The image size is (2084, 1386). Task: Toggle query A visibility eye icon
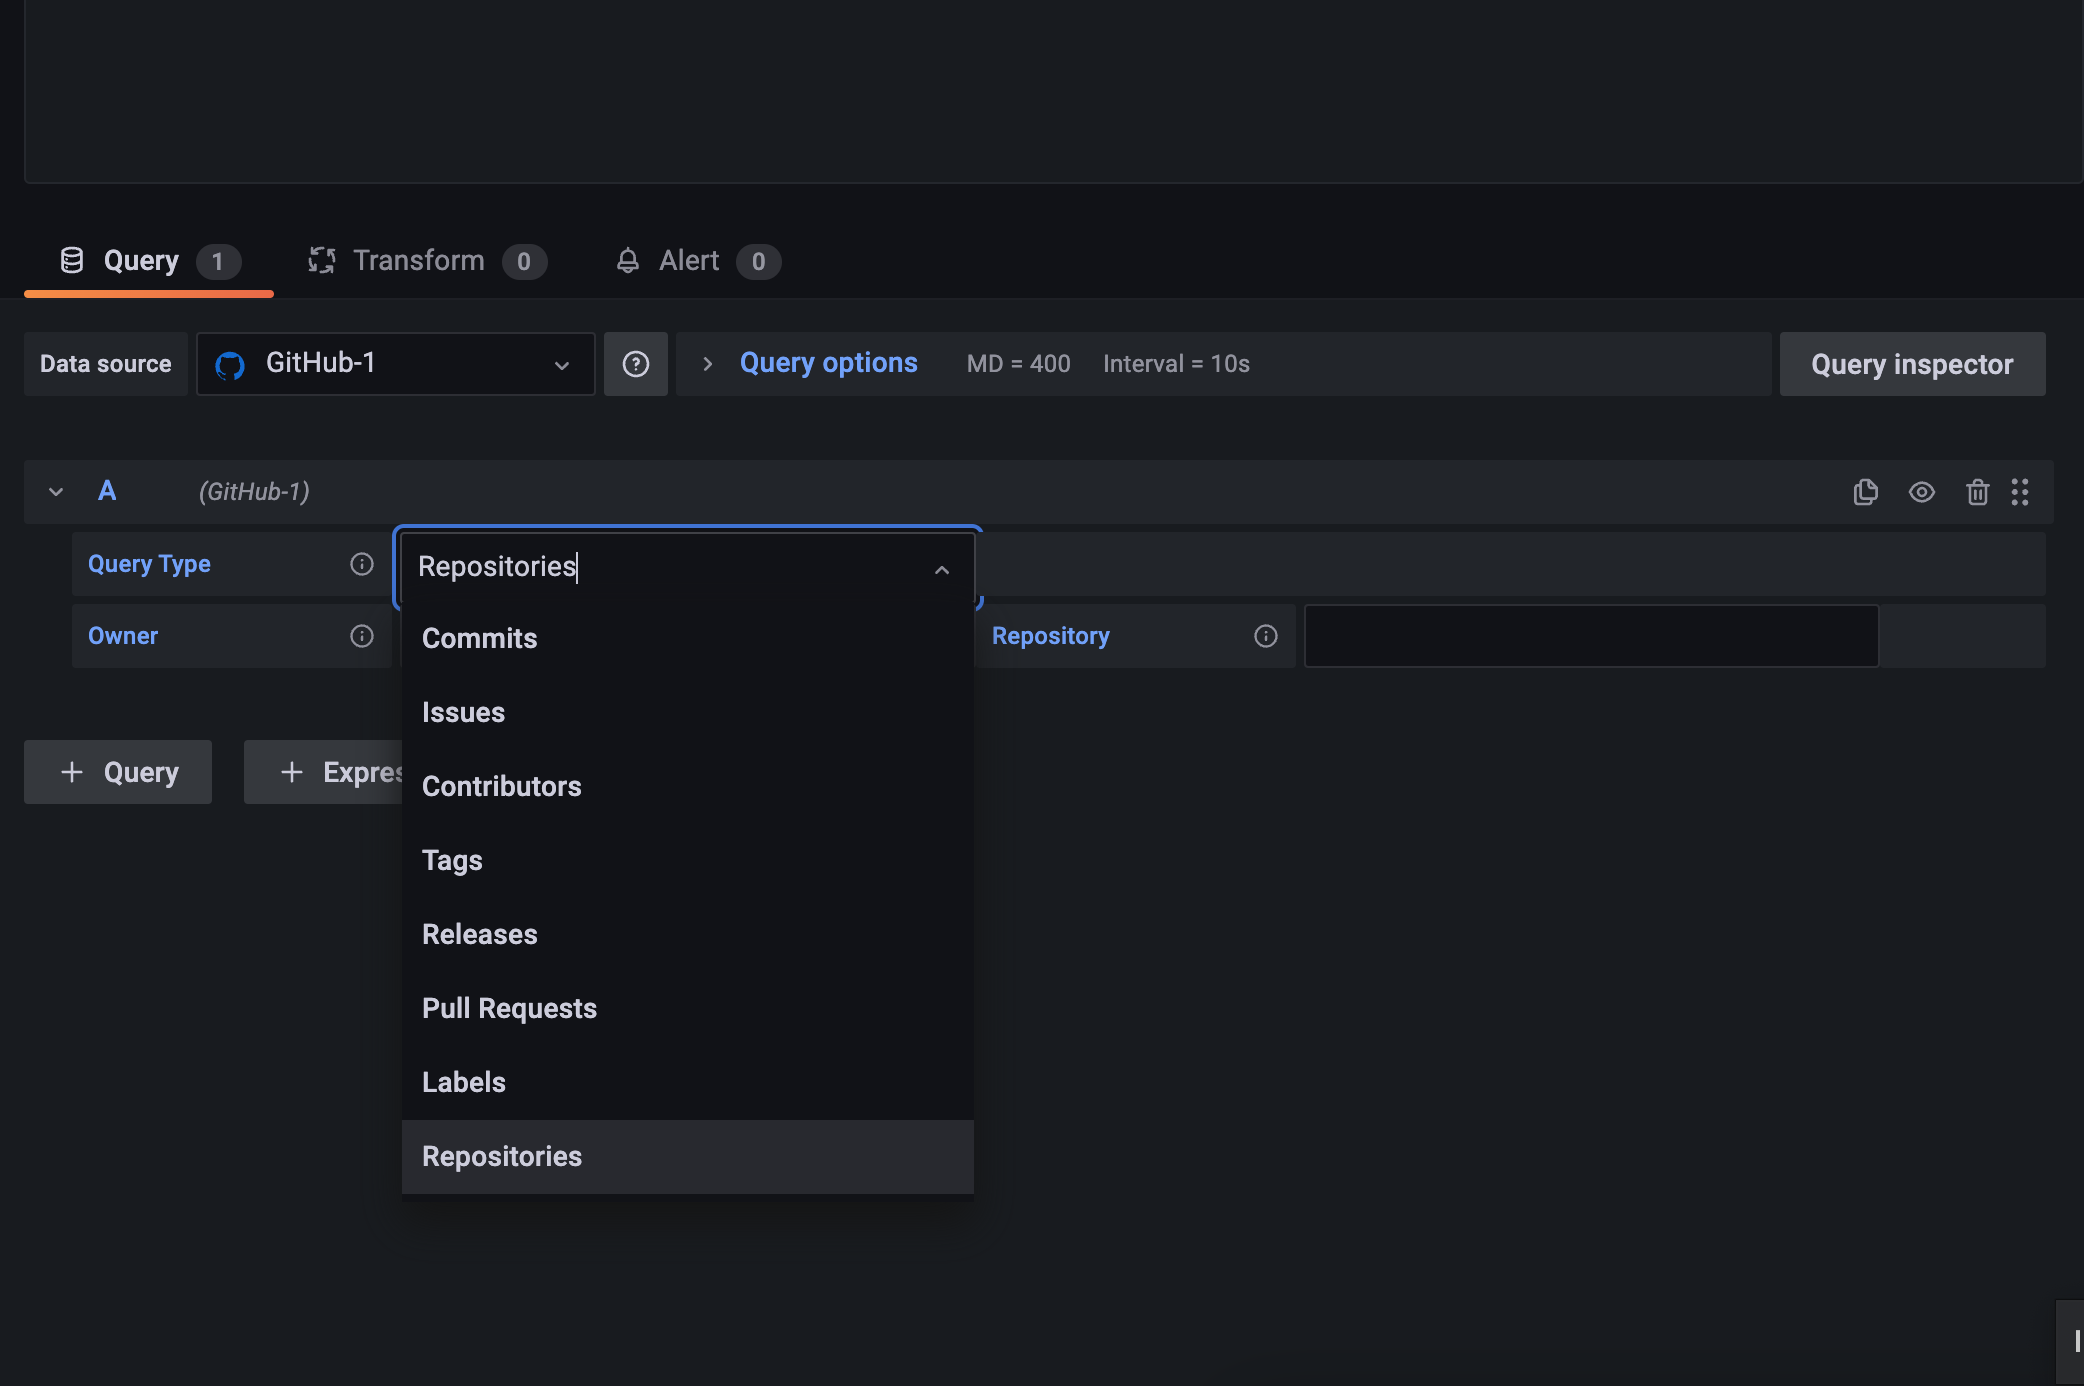pos(1921,492)
